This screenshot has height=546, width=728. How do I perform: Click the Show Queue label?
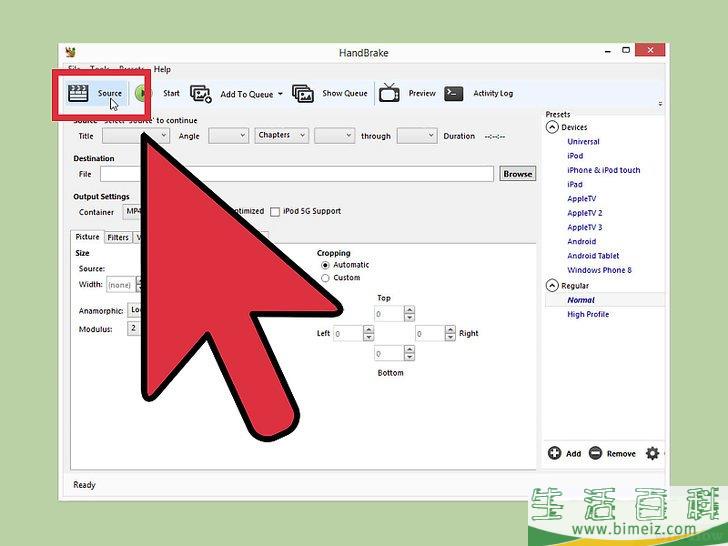(344, 93)
